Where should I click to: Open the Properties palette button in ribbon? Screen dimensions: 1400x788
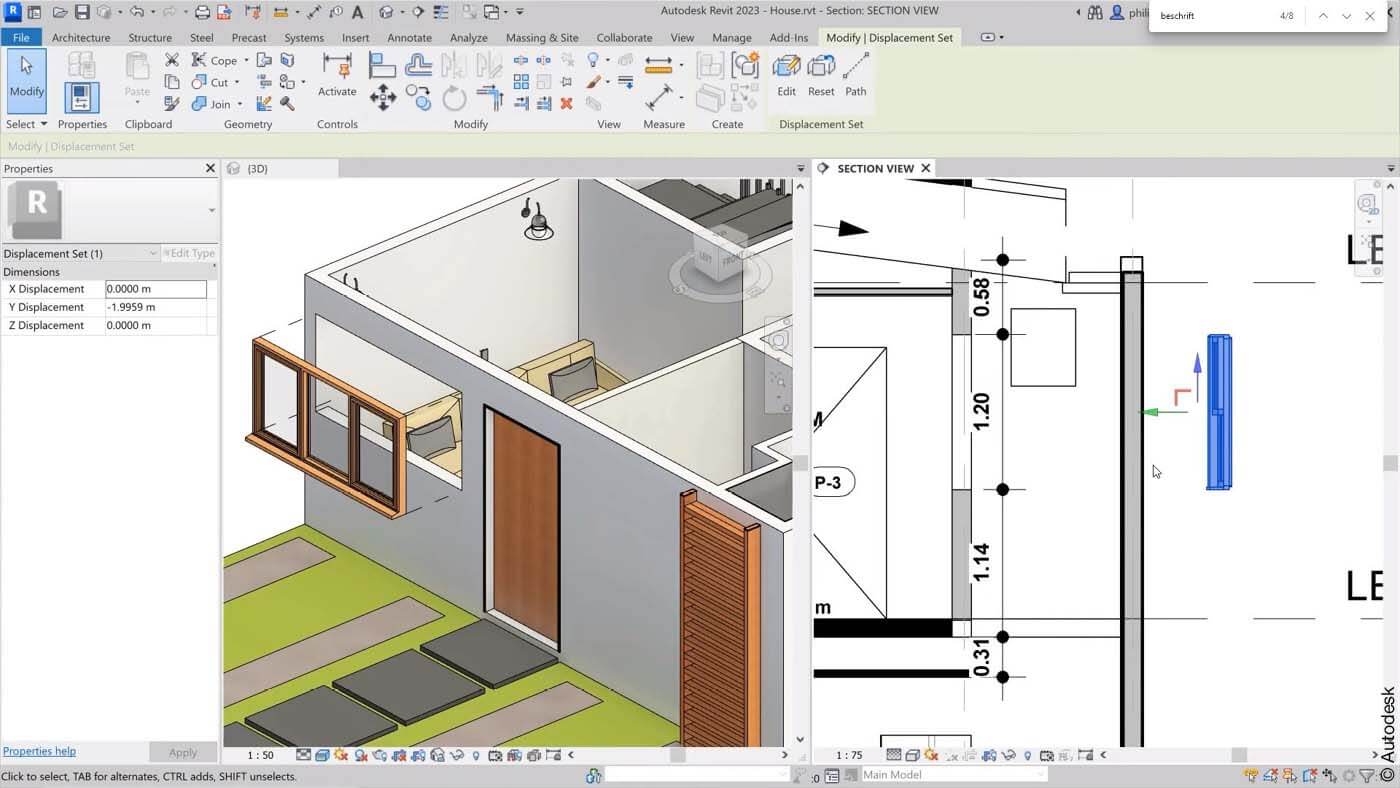81,98
